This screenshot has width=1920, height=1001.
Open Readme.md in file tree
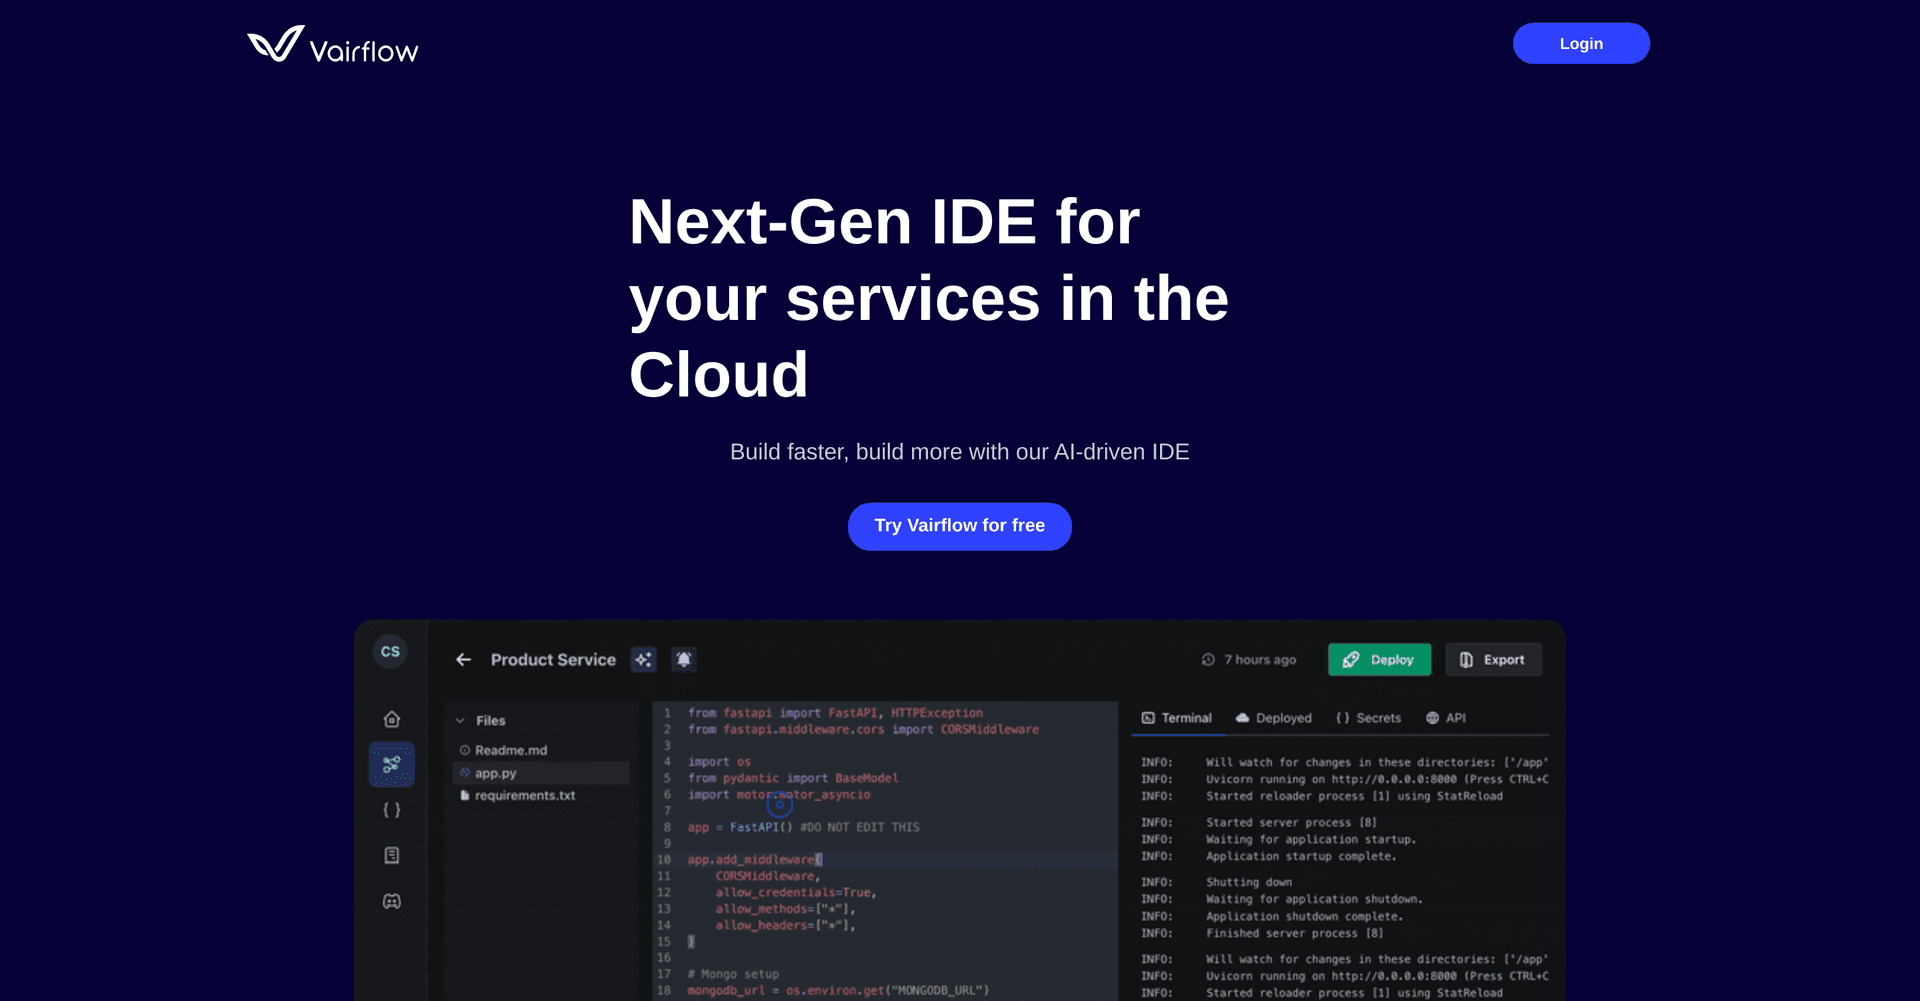click(x=510, y=750)
